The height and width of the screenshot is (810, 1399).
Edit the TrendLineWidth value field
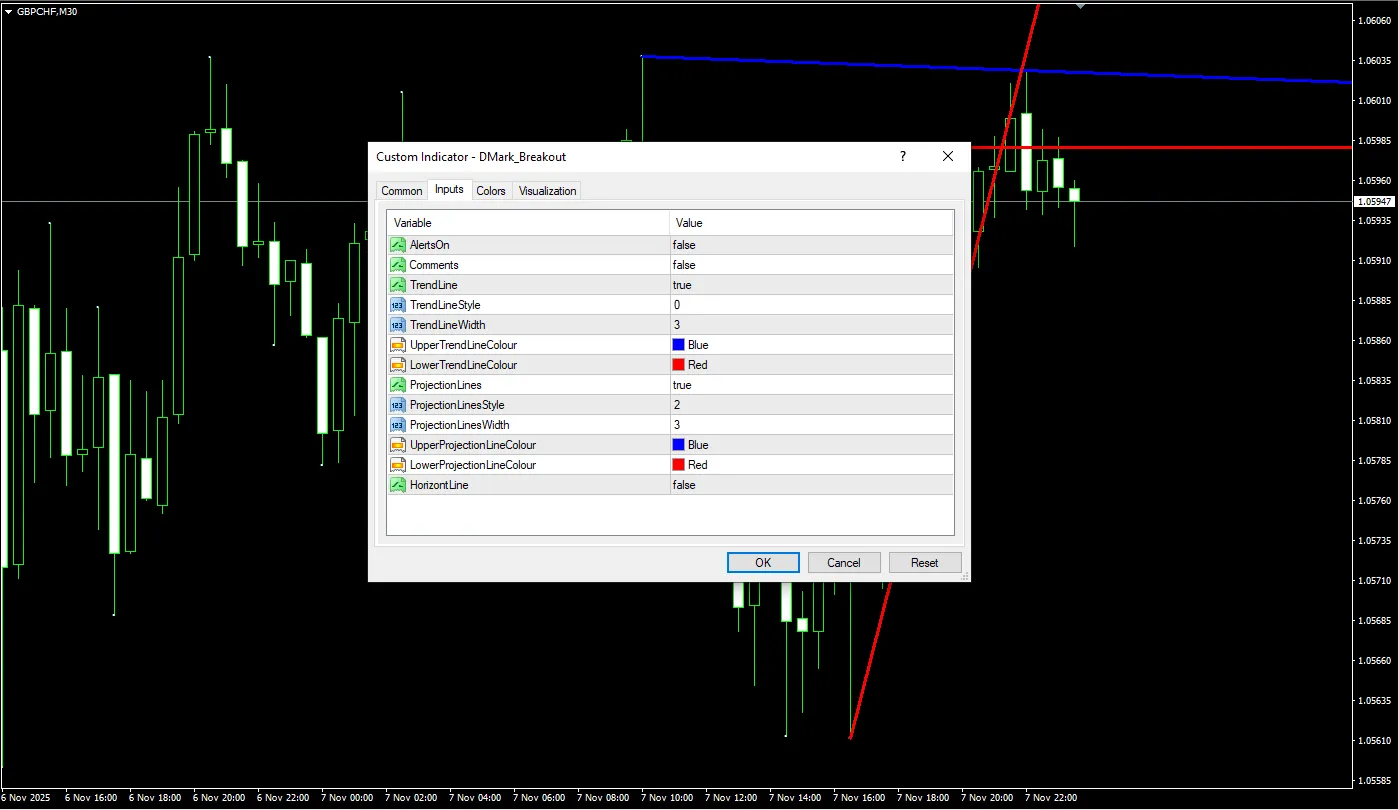pyautogui.click(x=810, y=325)
